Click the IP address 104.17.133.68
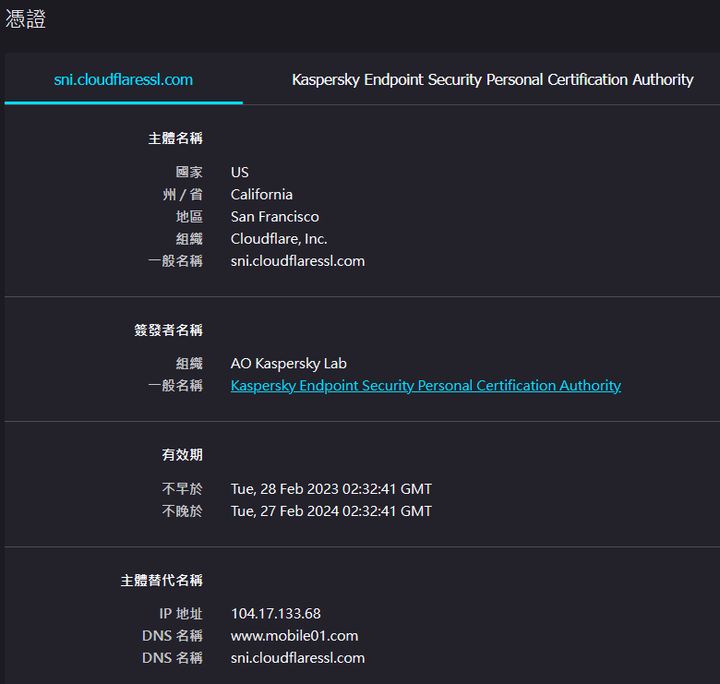This screenshot has height=684, width=720. coord(276,614)
